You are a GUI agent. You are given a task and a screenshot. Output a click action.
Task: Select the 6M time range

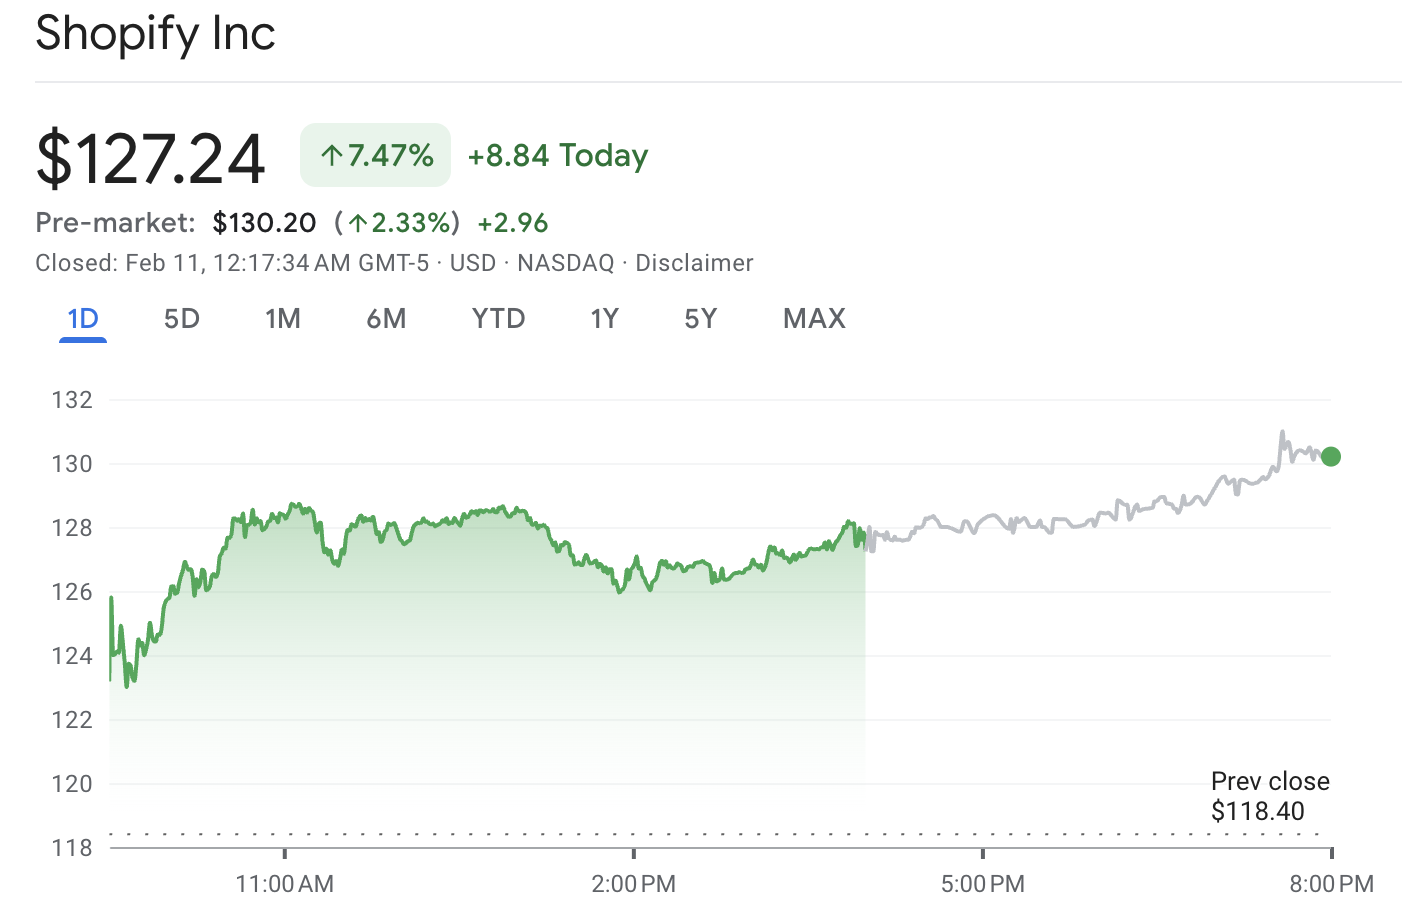click(387, 318)
